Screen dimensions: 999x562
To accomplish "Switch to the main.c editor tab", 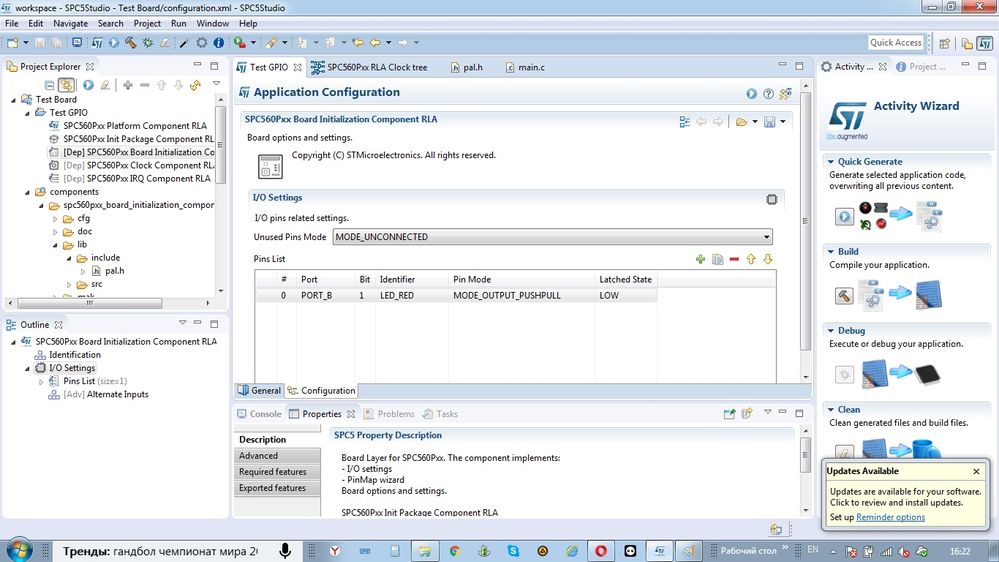I will (x=525, y=68).
